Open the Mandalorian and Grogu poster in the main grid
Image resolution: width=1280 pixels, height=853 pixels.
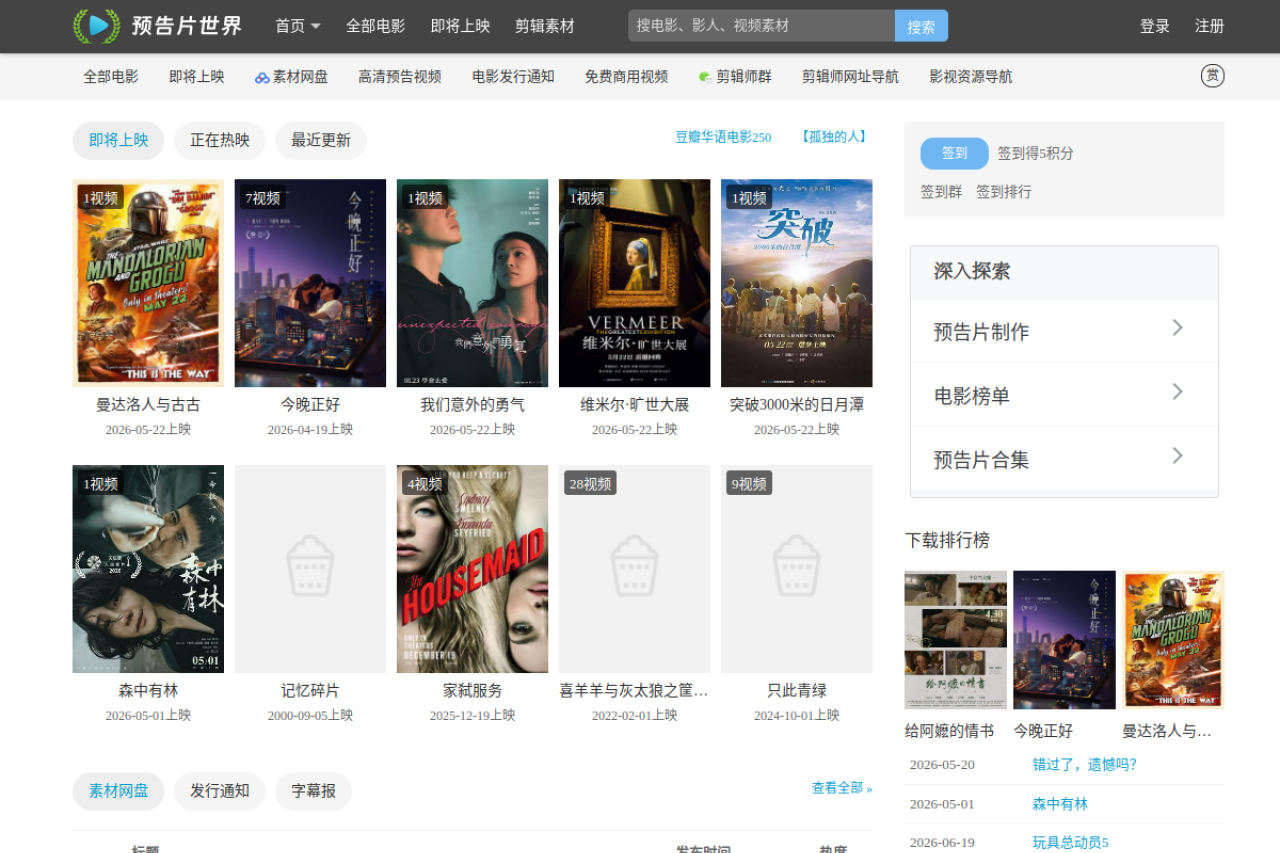coord(148,283)
